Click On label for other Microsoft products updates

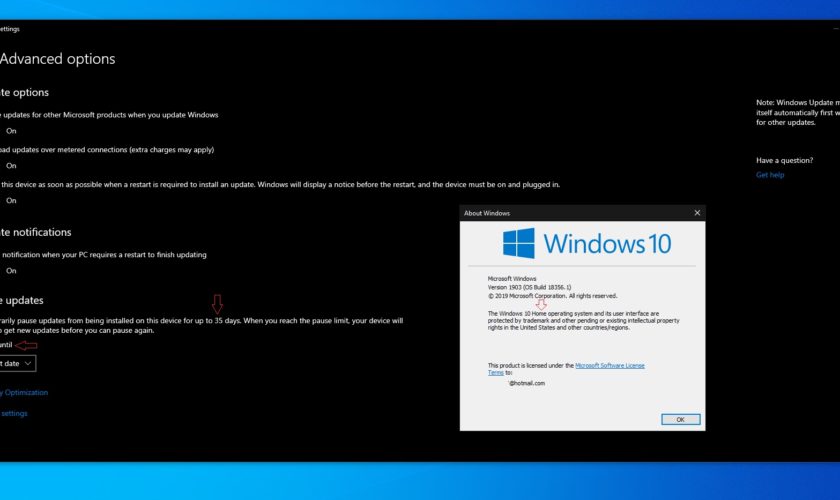click(11, 131)
